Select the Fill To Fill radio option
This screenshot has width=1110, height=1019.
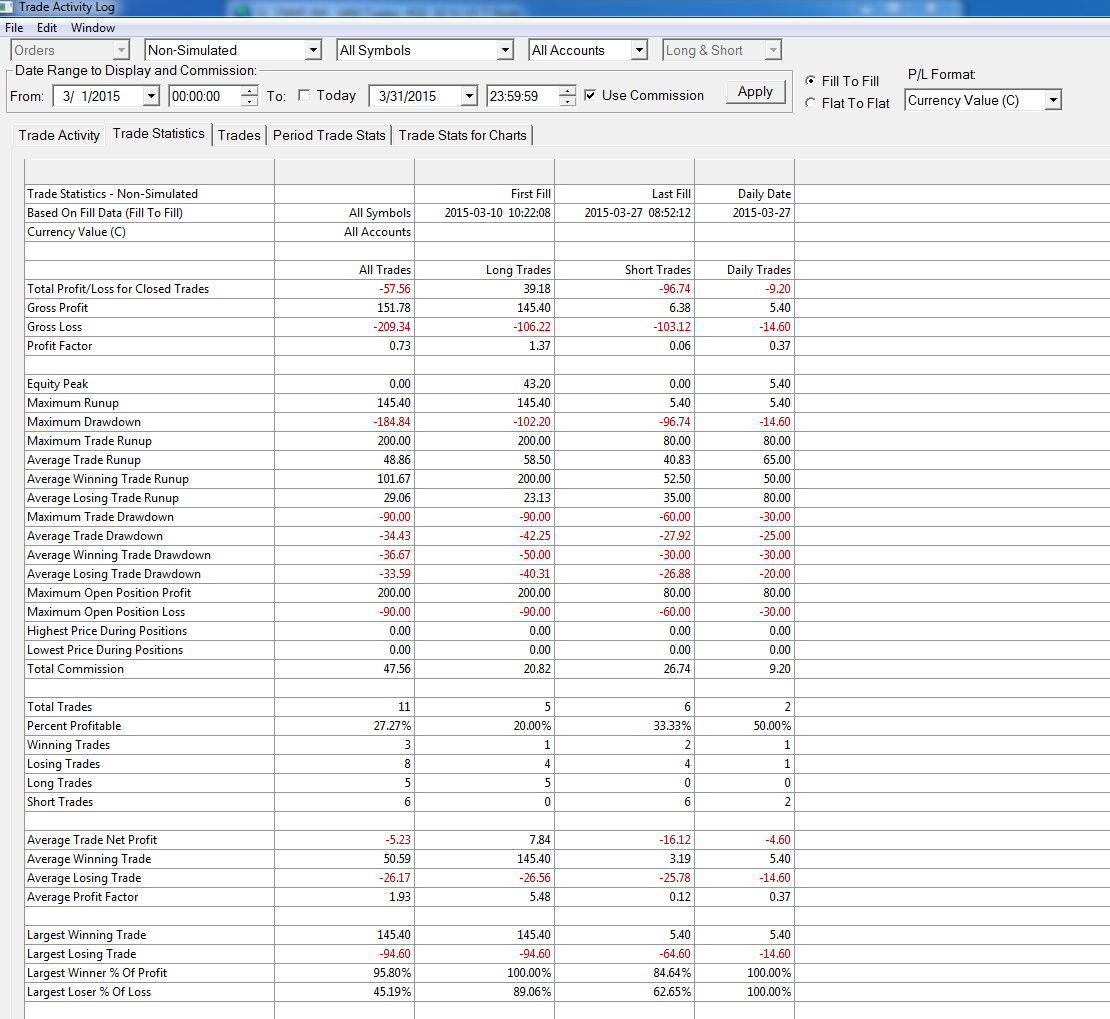811,81
